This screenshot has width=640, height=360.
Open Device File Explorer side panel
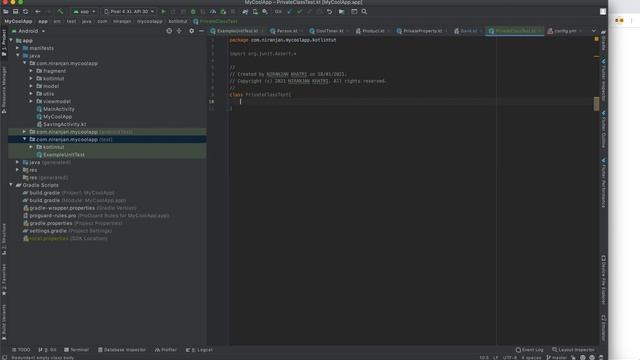point(603,280)
